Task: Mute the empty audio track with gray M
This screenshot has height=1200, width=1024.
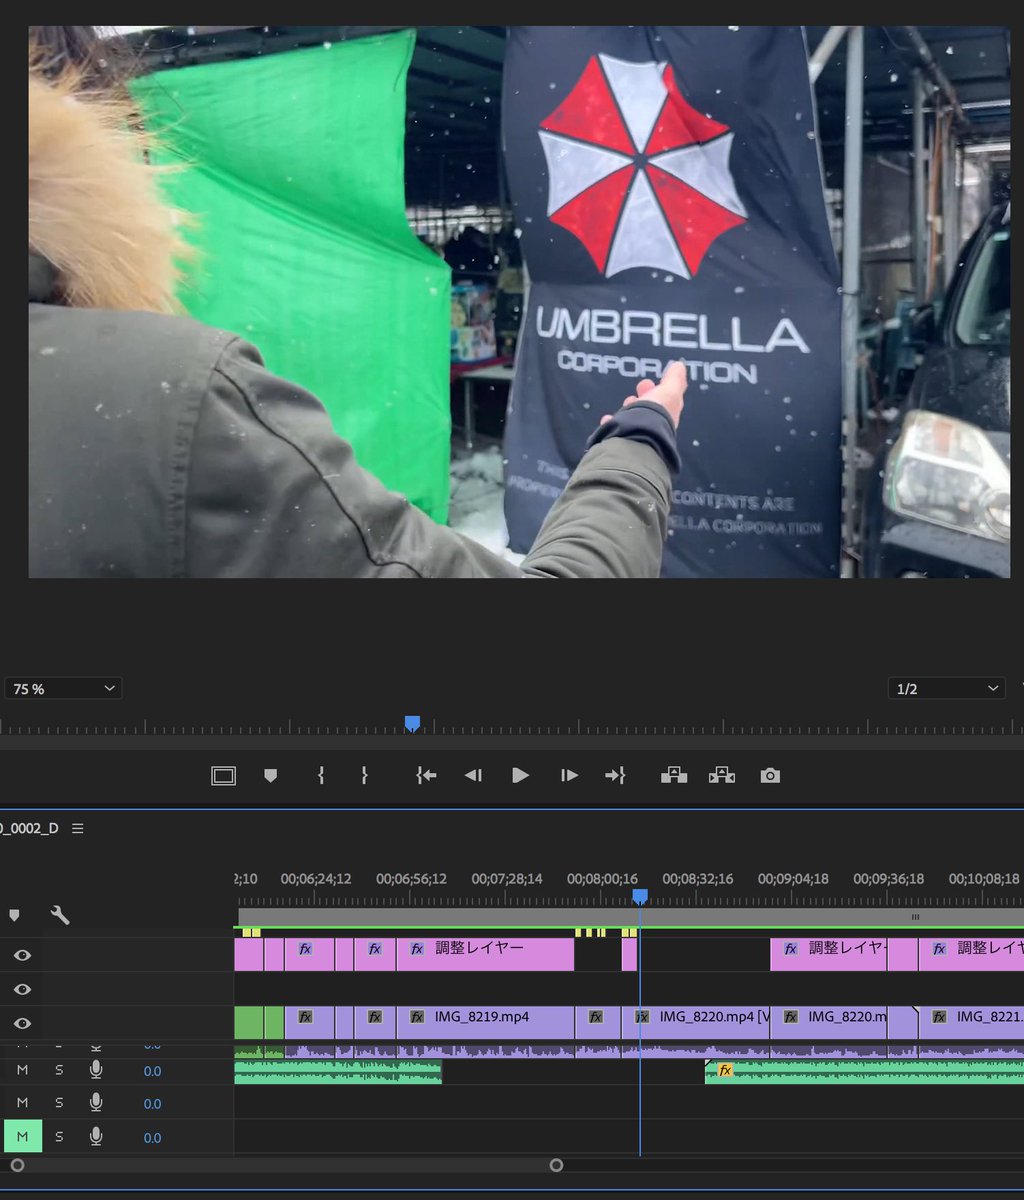Action: [23, 1103]
